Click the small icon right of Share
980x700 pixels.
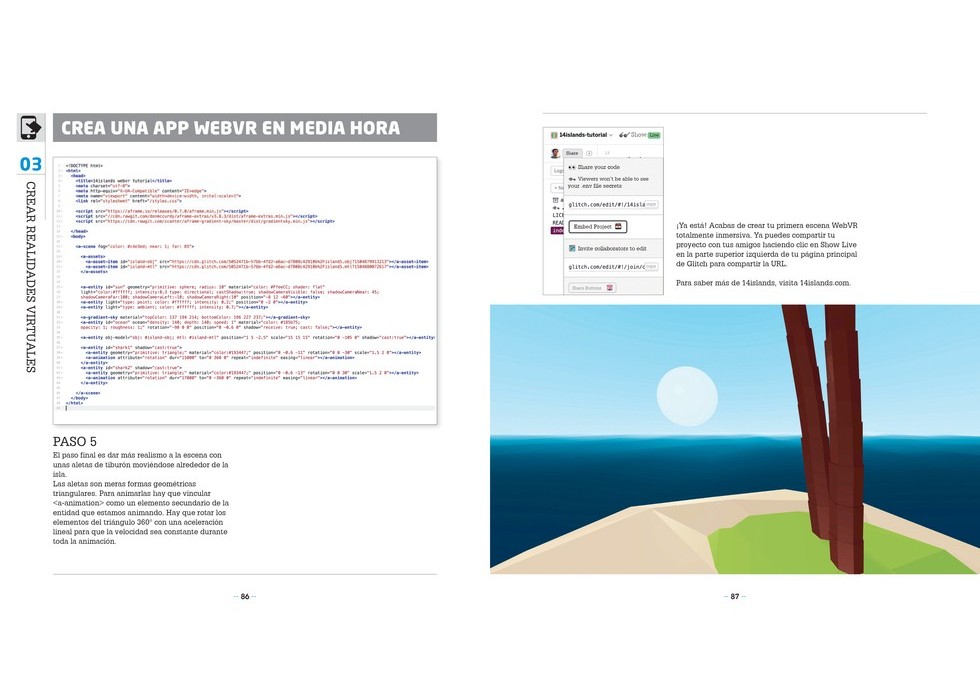pos(589,153)
